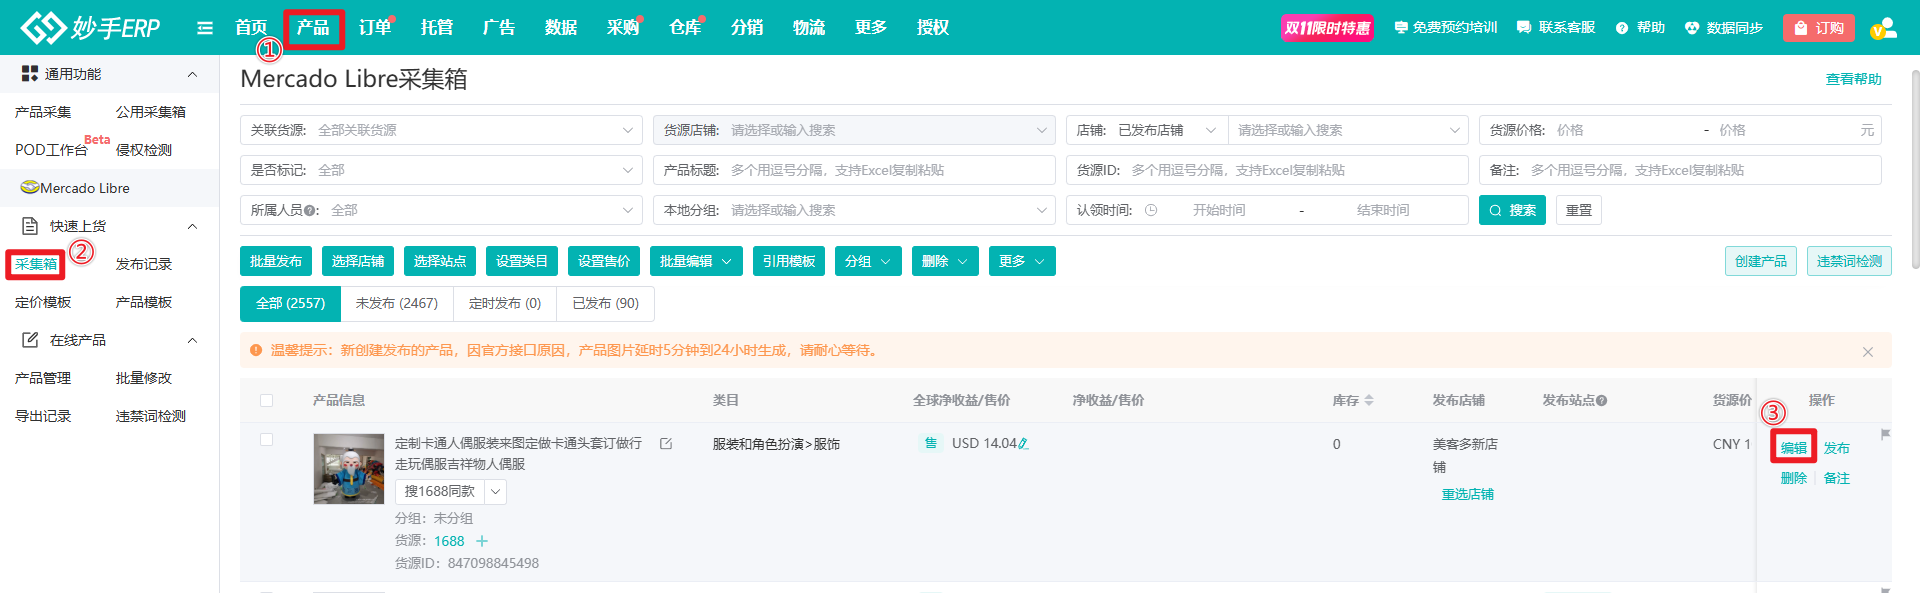Click the 认领时间 start date field

coord(1219,210)
